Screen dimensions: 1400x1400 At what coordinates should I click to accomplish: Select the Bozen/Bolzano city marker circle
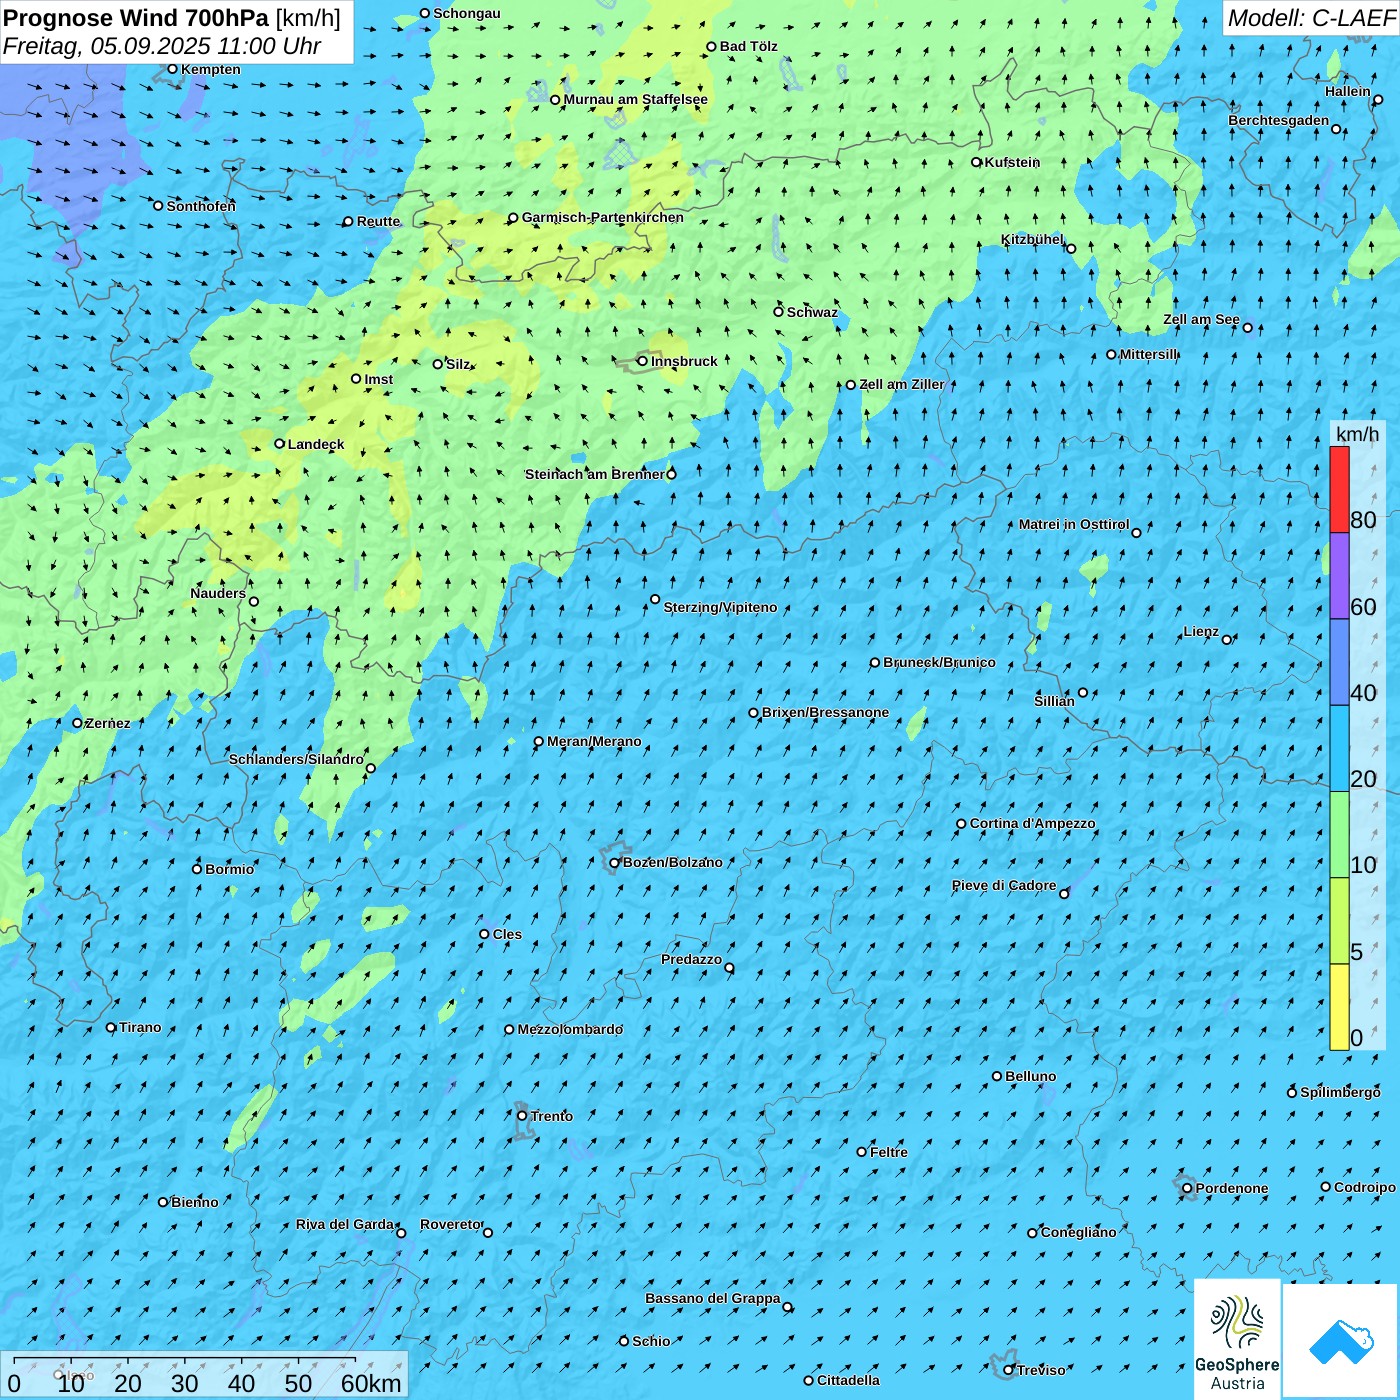[615, 863]
